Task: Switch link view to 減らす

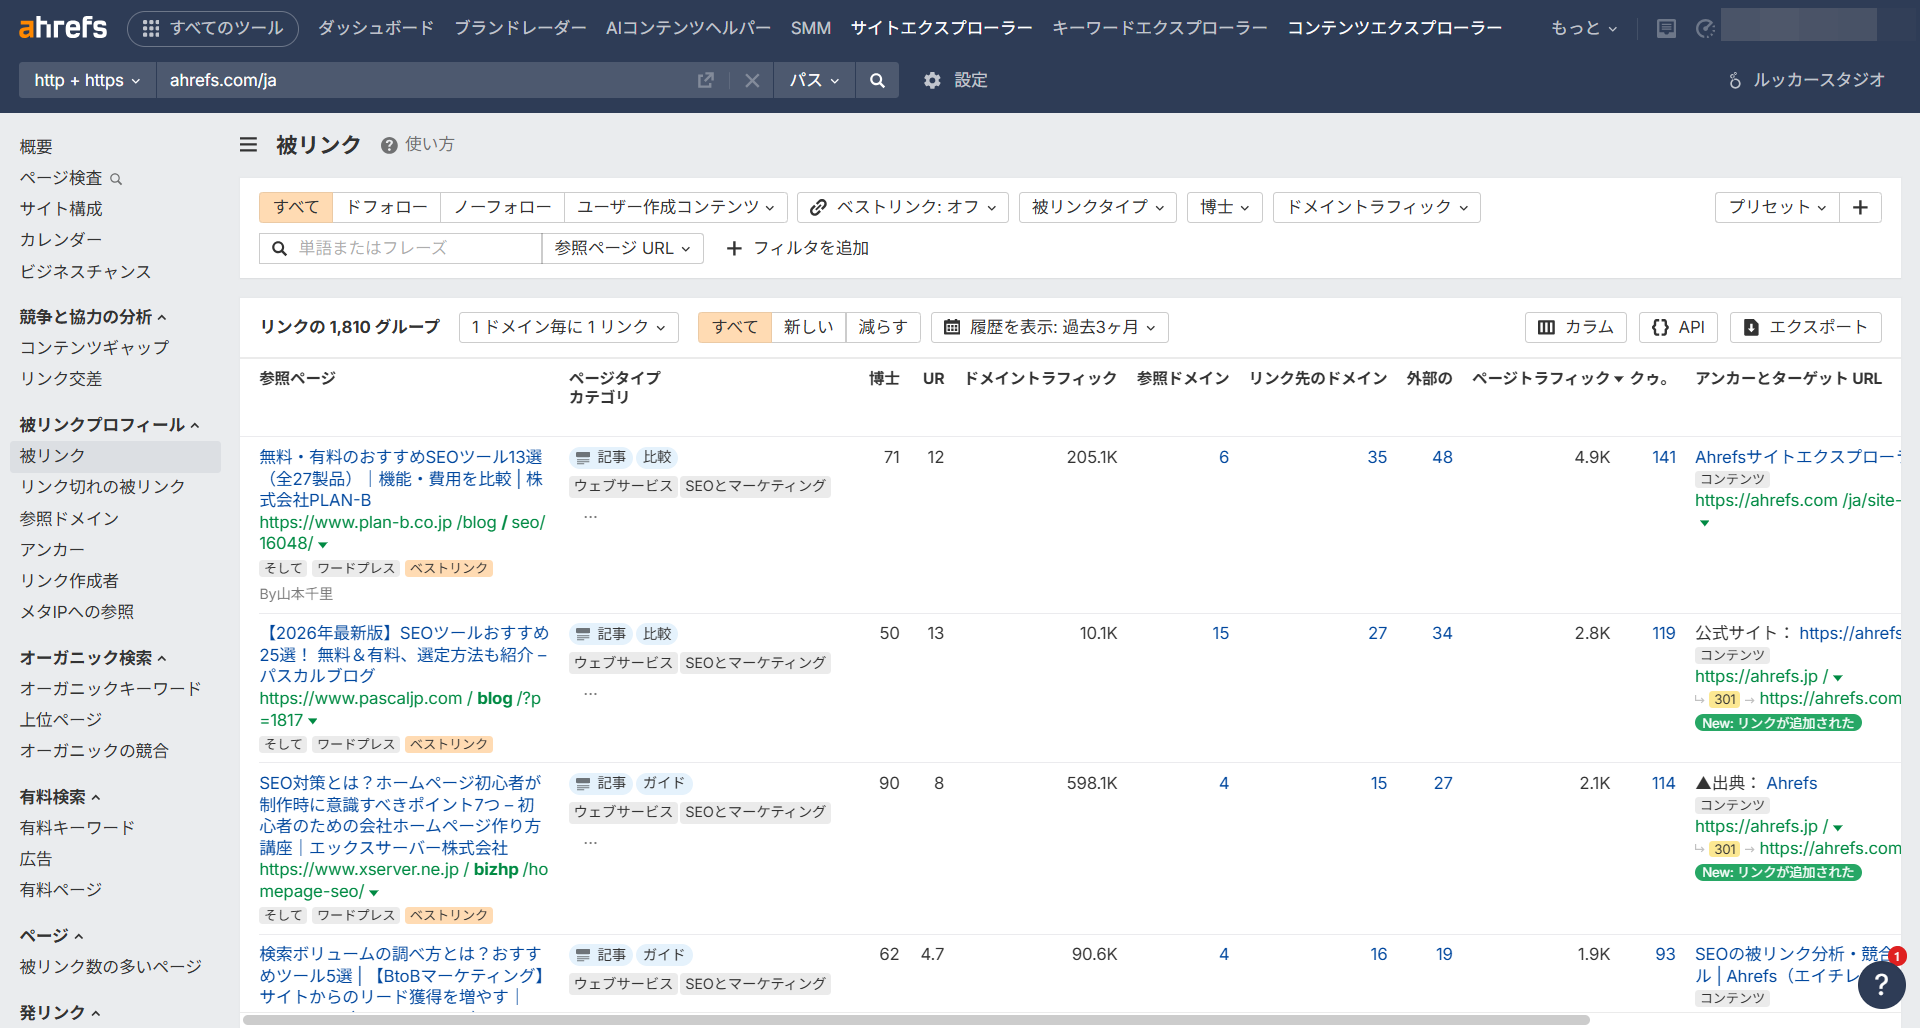Action: click(882, 327)
